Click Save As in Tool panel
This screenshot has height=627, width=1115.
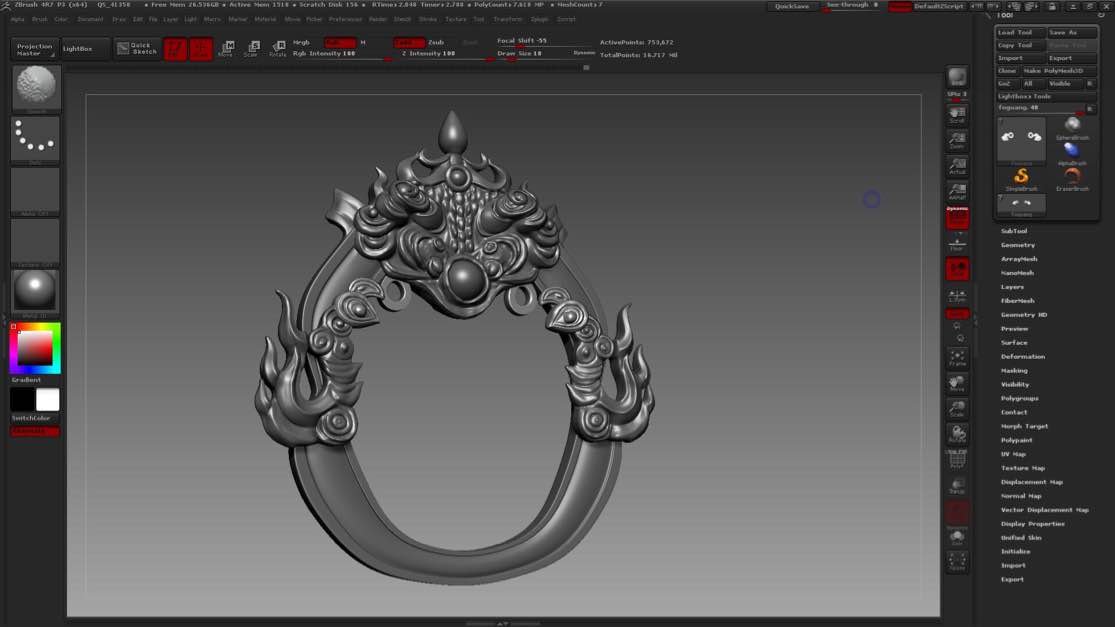point(1072,33)
